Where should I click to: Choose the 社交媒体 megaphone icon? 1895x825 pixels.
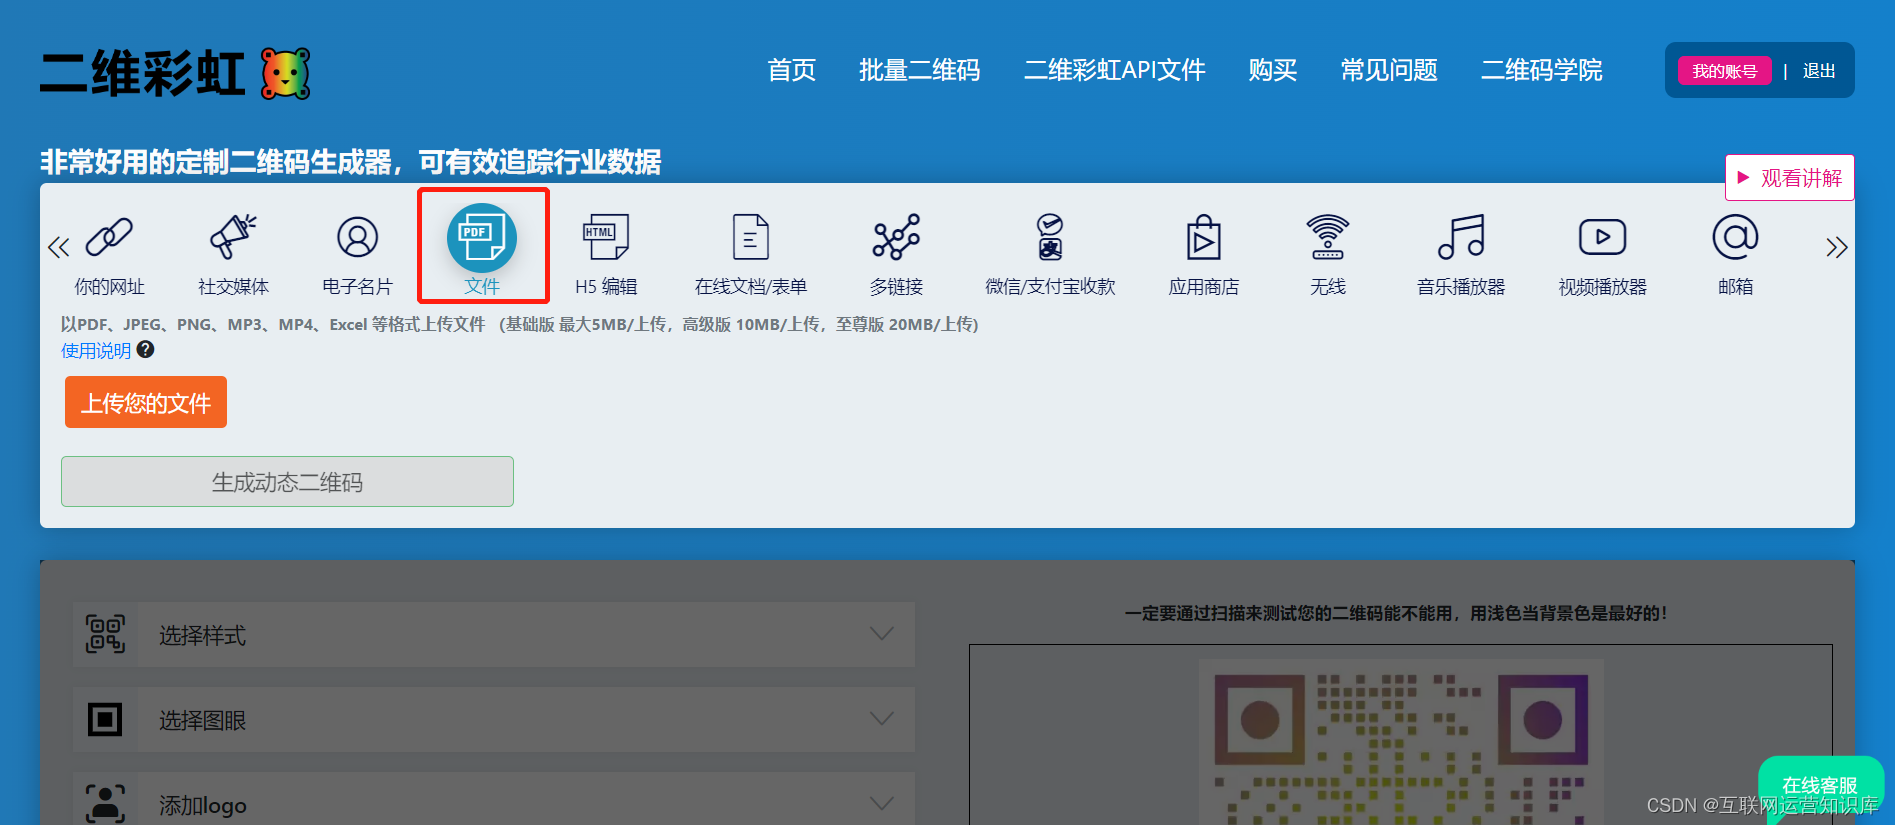233,237
